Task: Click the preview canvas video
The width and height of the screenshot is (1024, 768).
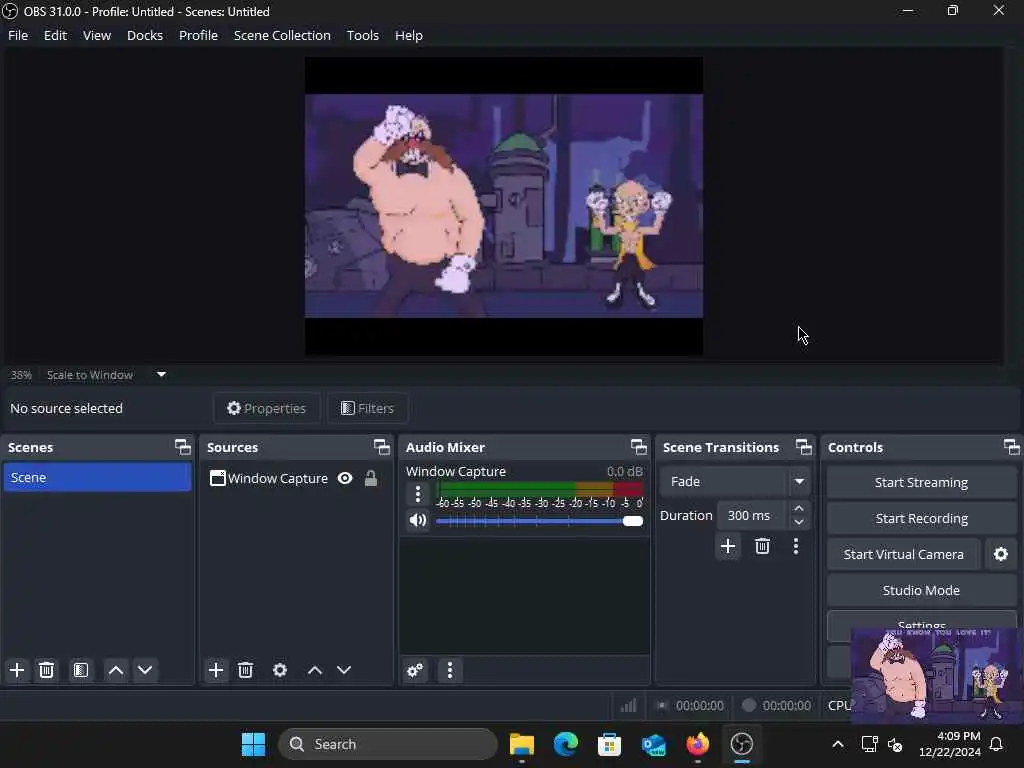Action: coord(504,206)
